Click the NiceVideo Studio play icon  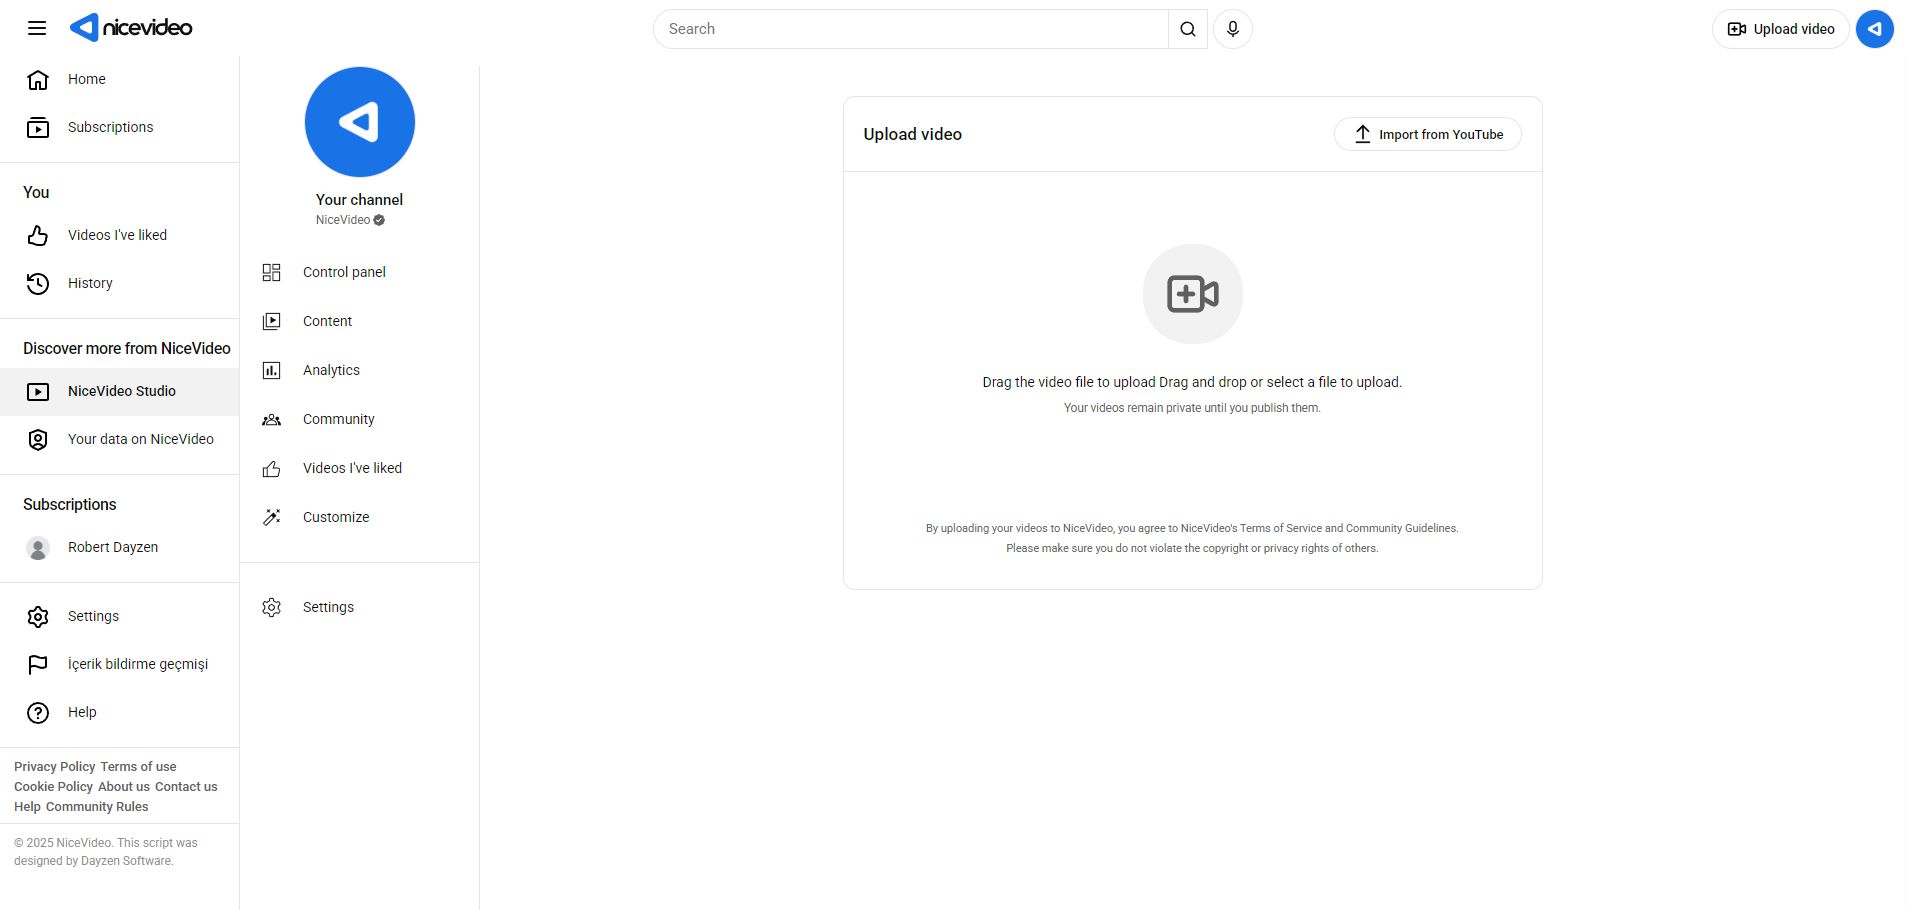(38, 392)
